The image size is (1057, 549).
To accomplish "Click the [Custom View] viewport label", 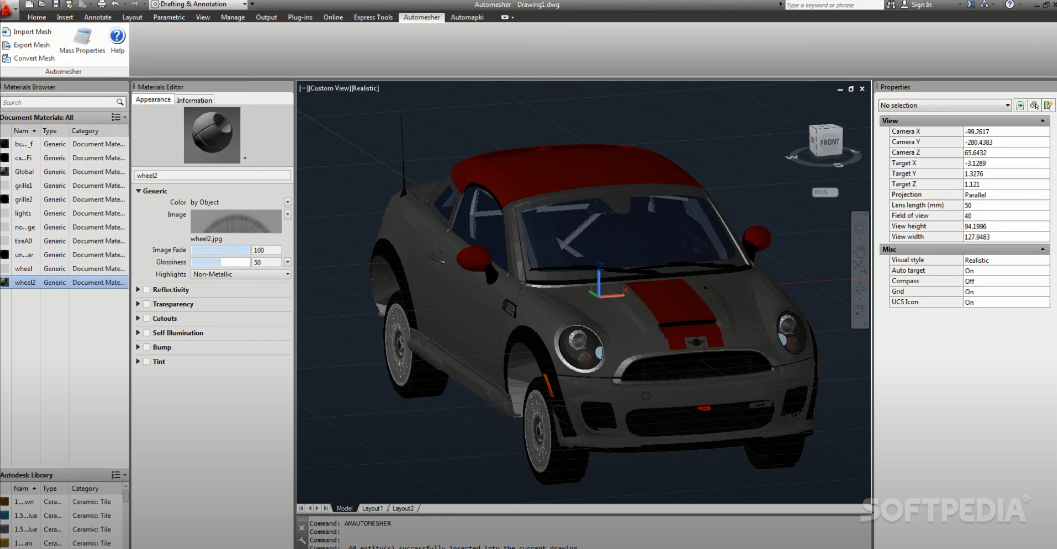I will point(330,88).
